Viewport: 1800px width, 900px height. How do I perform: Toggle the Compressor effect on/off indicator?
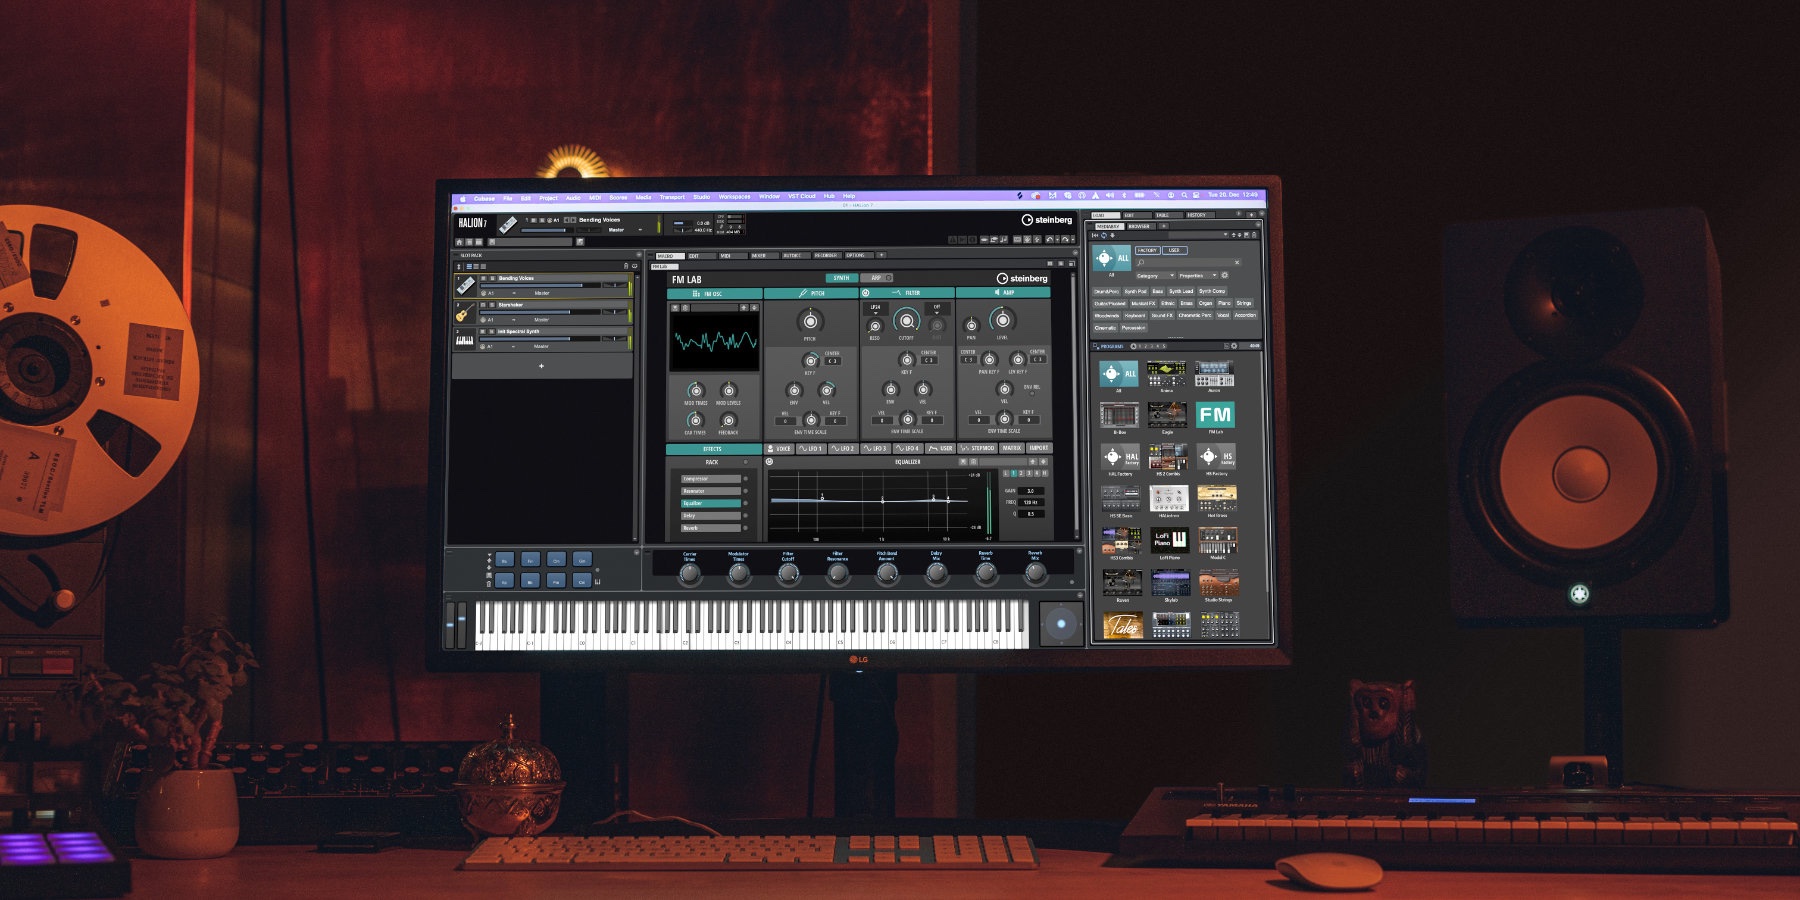pyautogui.click(x=745, y=479)
